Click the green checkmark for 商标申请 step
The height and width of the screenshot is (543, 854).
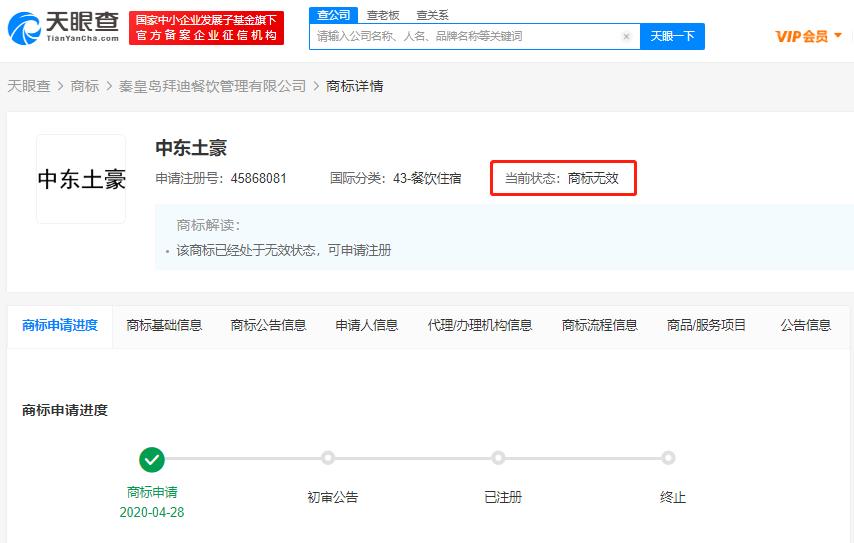point(152,459)
